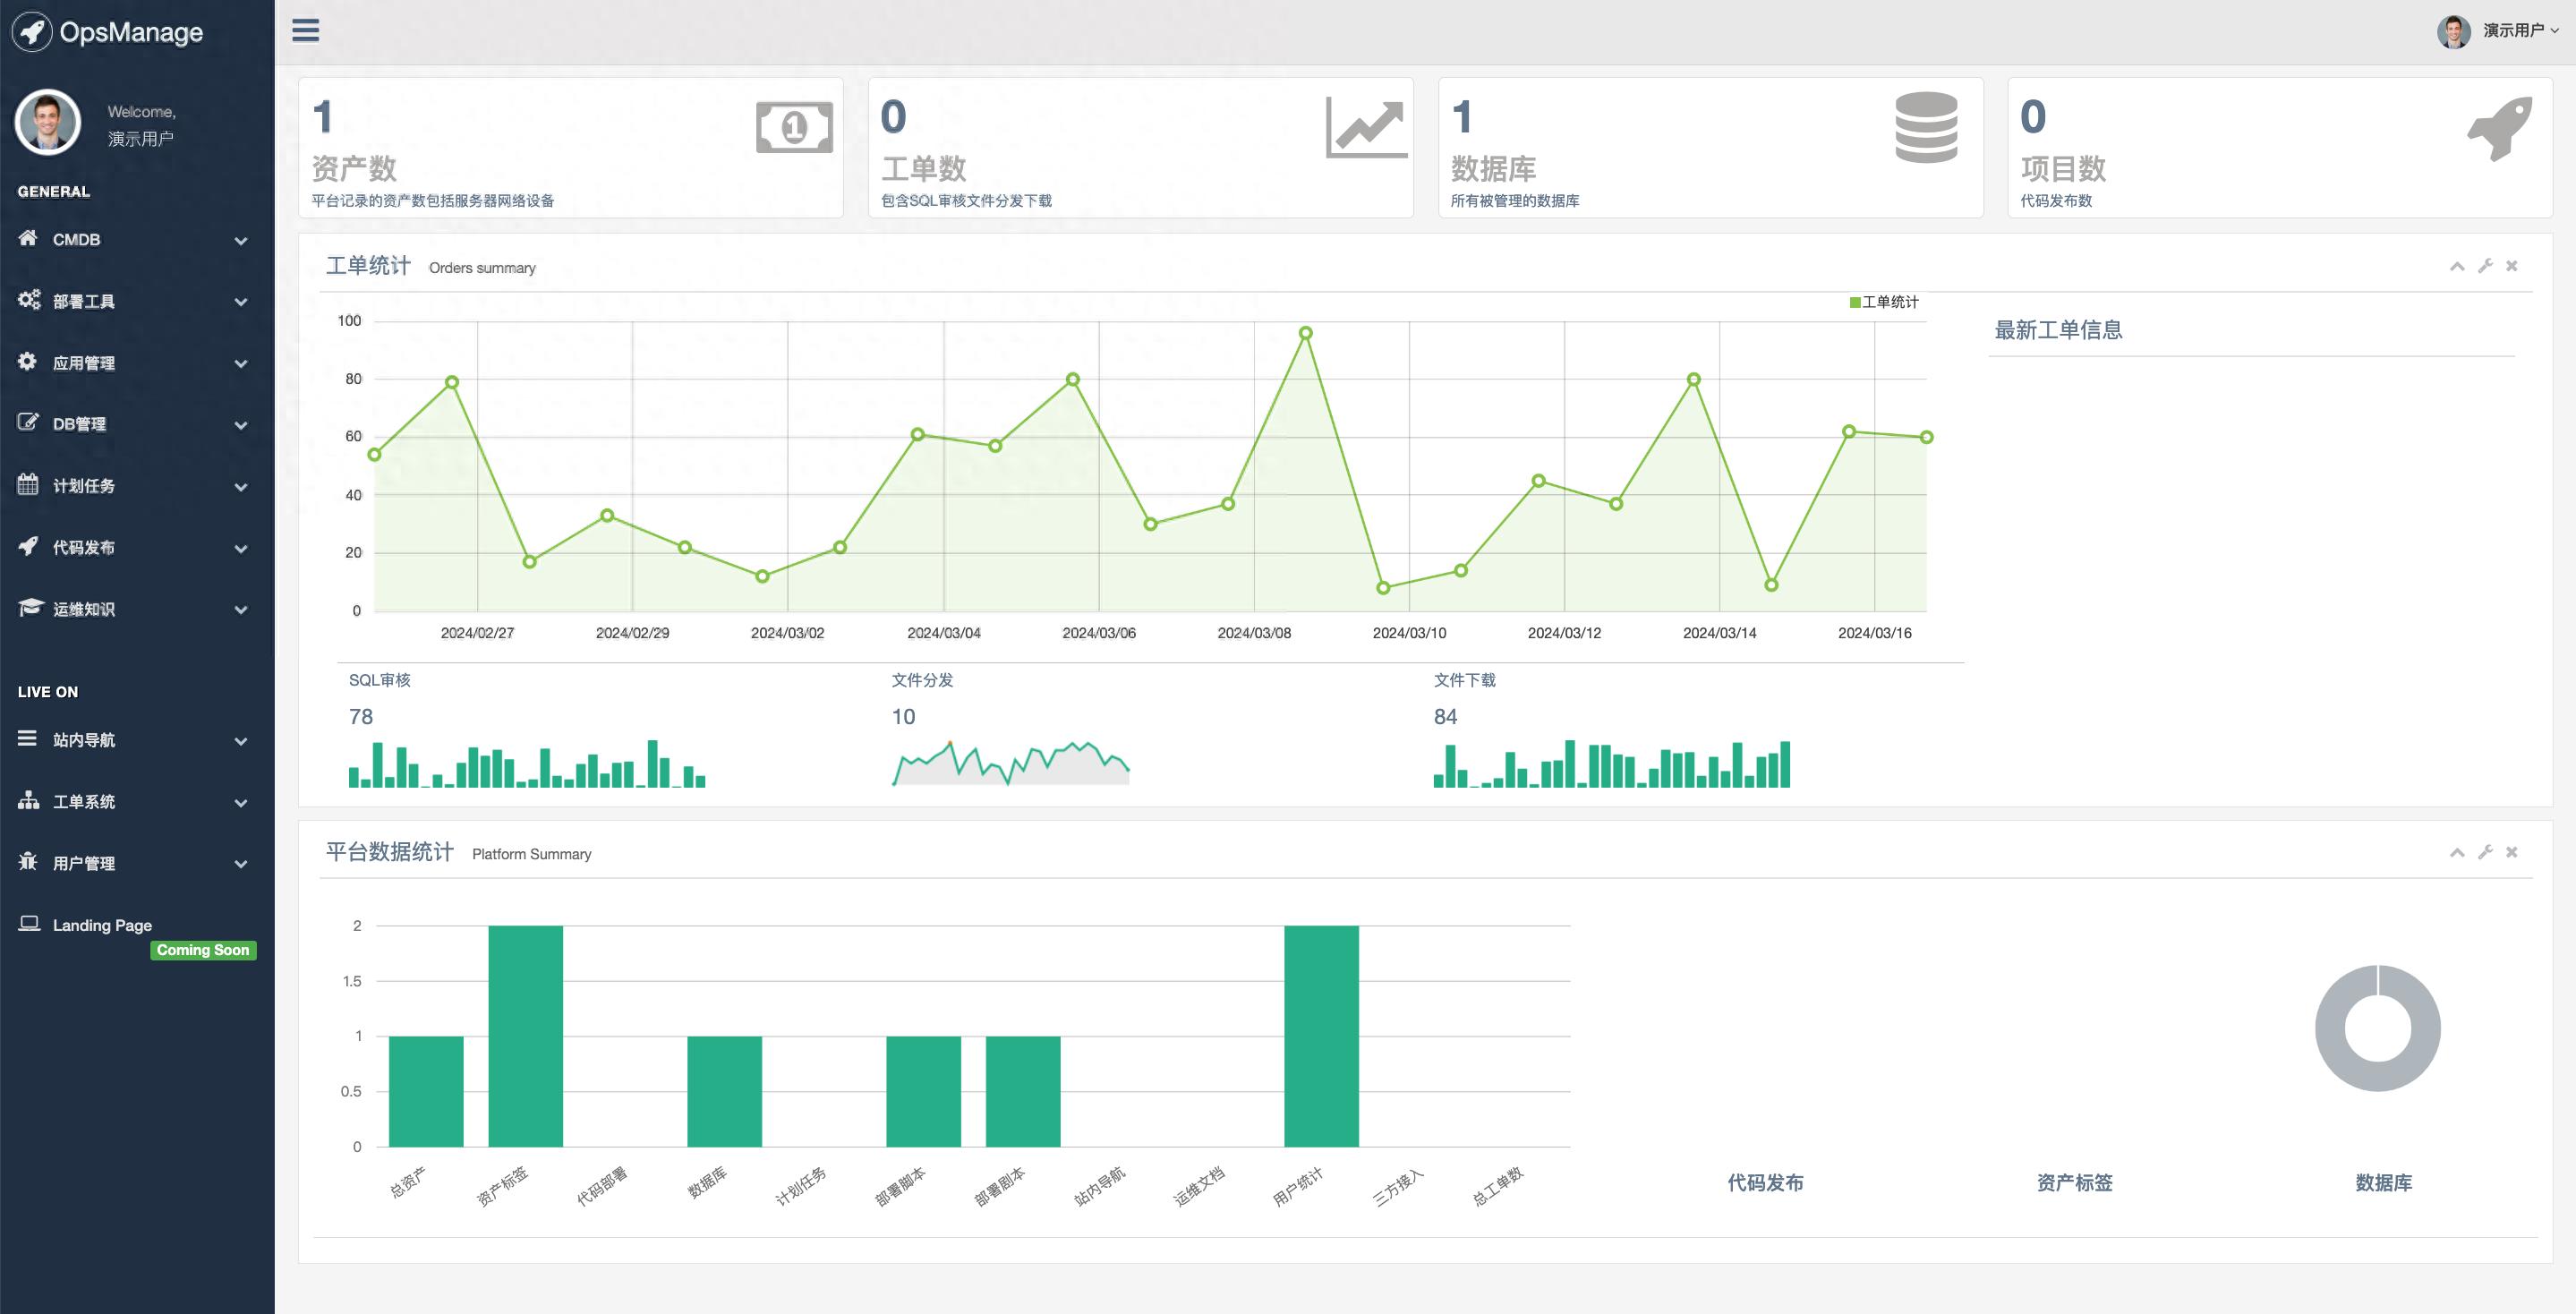2576x1314 pixels.
Task: Close the Platform Summary panel
Action: [2511, 852]
